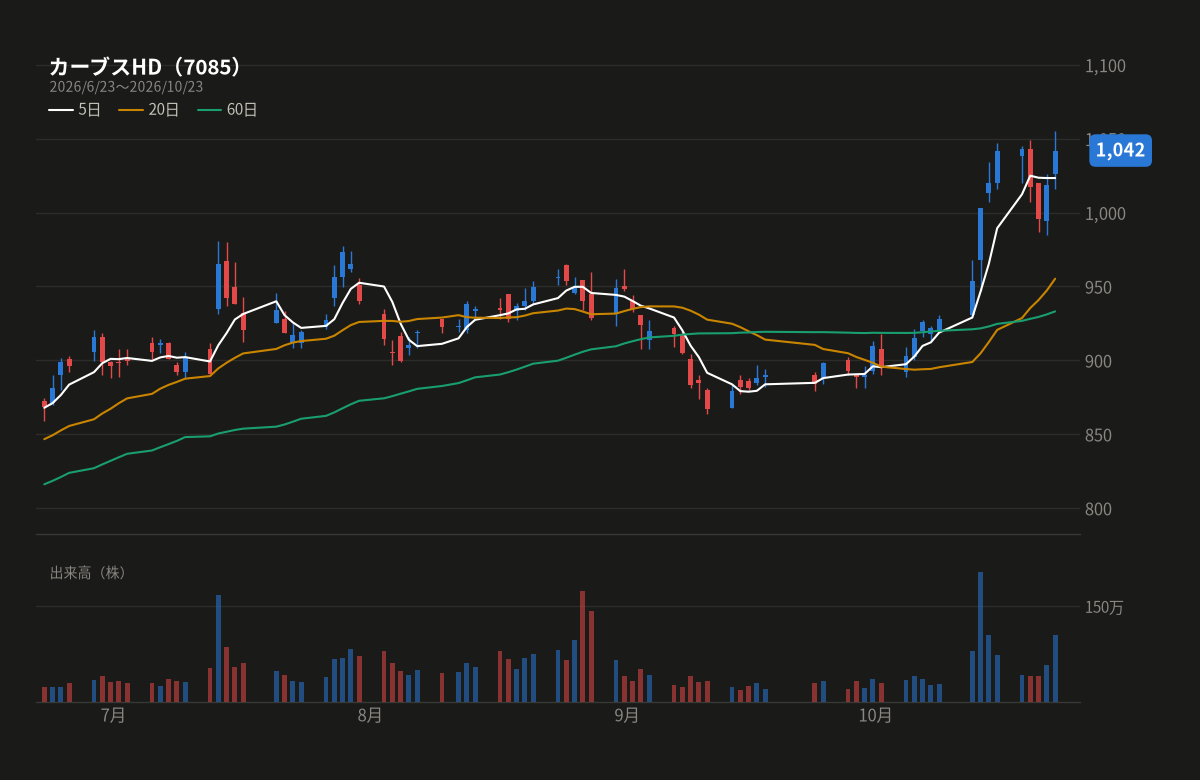Click the 1,000 price axis label
1200x780 pixels.
(x=1105, y=214)
